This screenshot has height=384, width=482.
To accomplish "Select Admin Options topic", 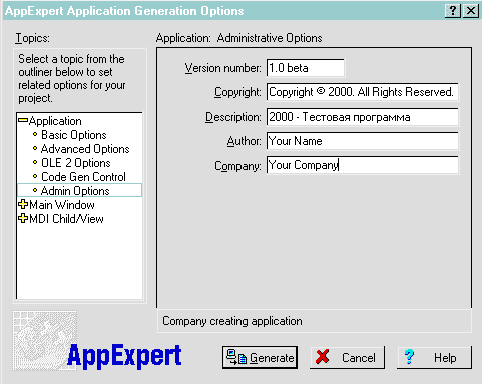I will pos(79,191).
